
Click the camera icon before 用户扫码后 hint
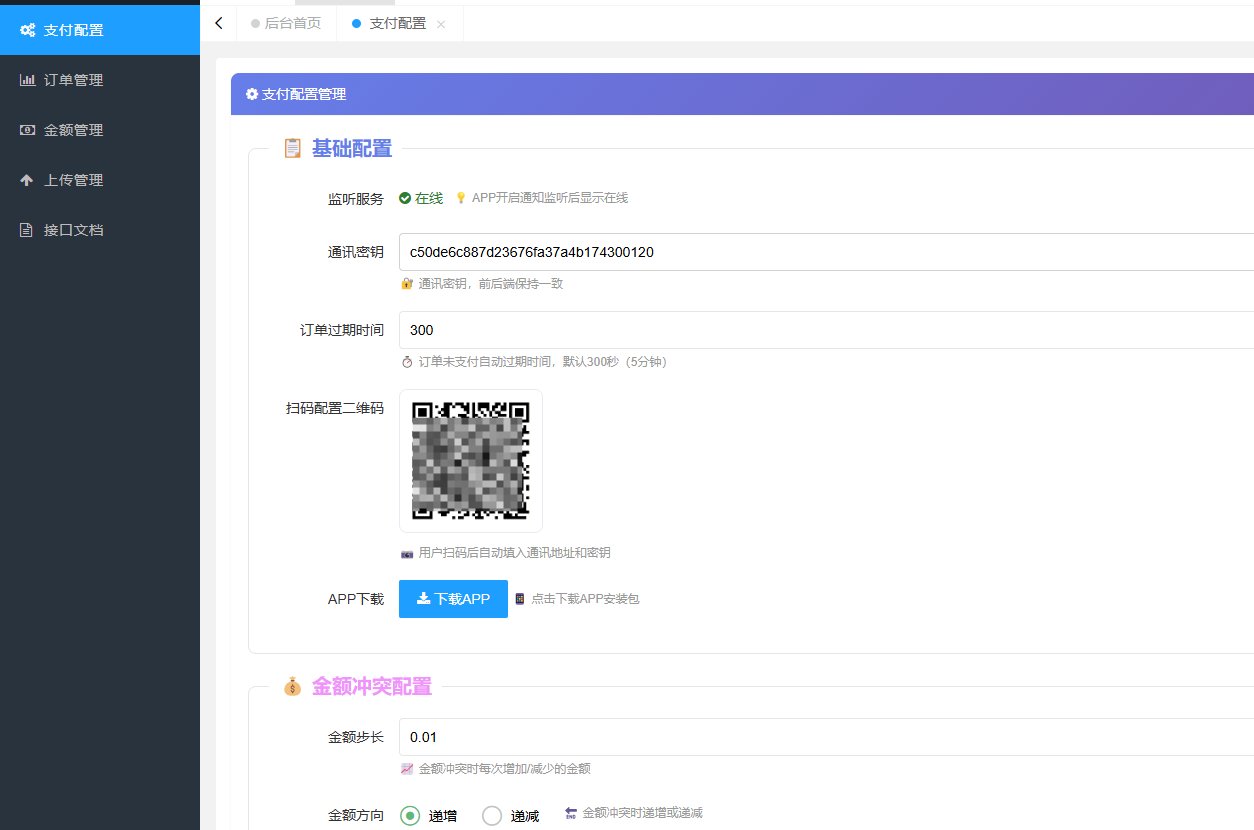point(407,553)
